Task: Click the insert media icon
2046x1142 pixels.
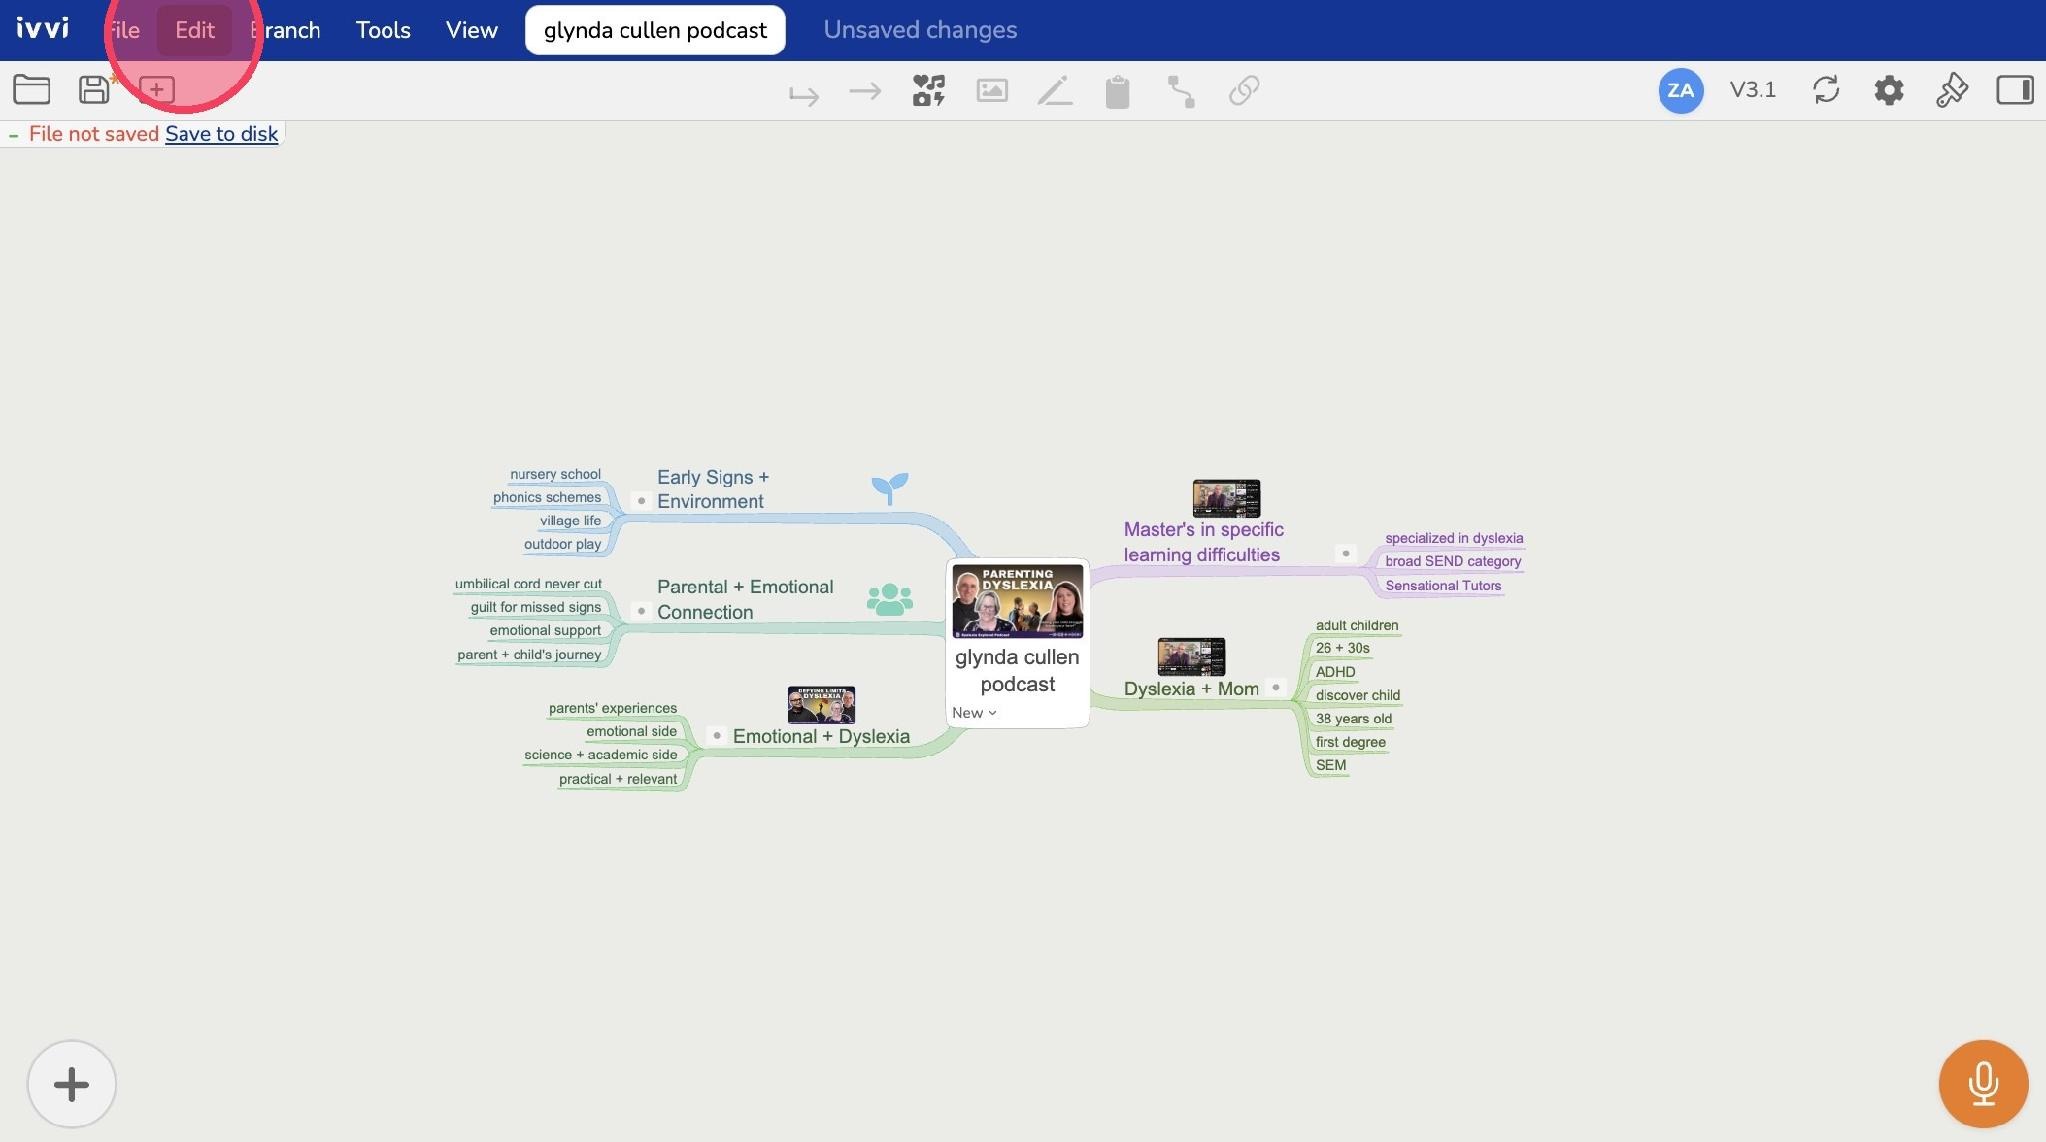Action: click(929, 91)
